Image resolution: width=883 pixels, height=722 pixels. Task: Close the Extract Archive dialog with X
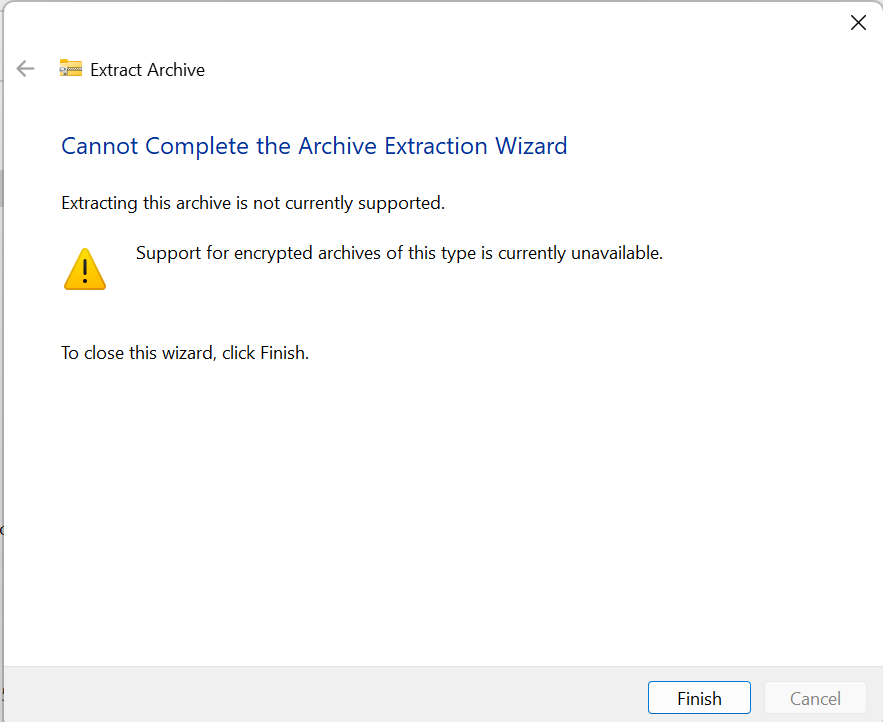pyautogui.click(x=858, y=23)
